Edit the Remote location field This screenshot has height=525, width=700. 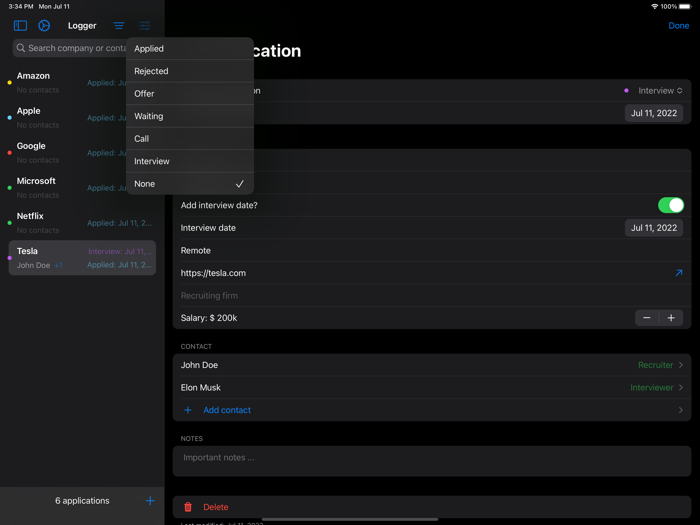click(432, 250)
